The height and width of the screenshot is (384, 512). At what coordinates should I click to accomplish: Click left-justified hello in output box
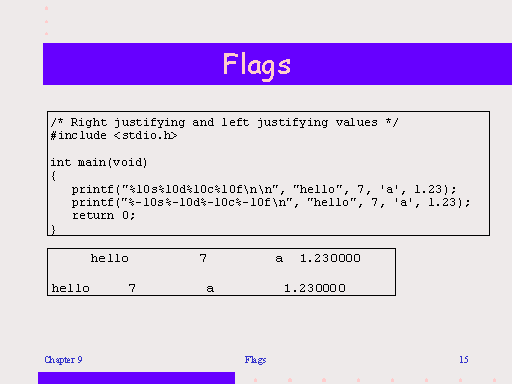click(71, 288)
